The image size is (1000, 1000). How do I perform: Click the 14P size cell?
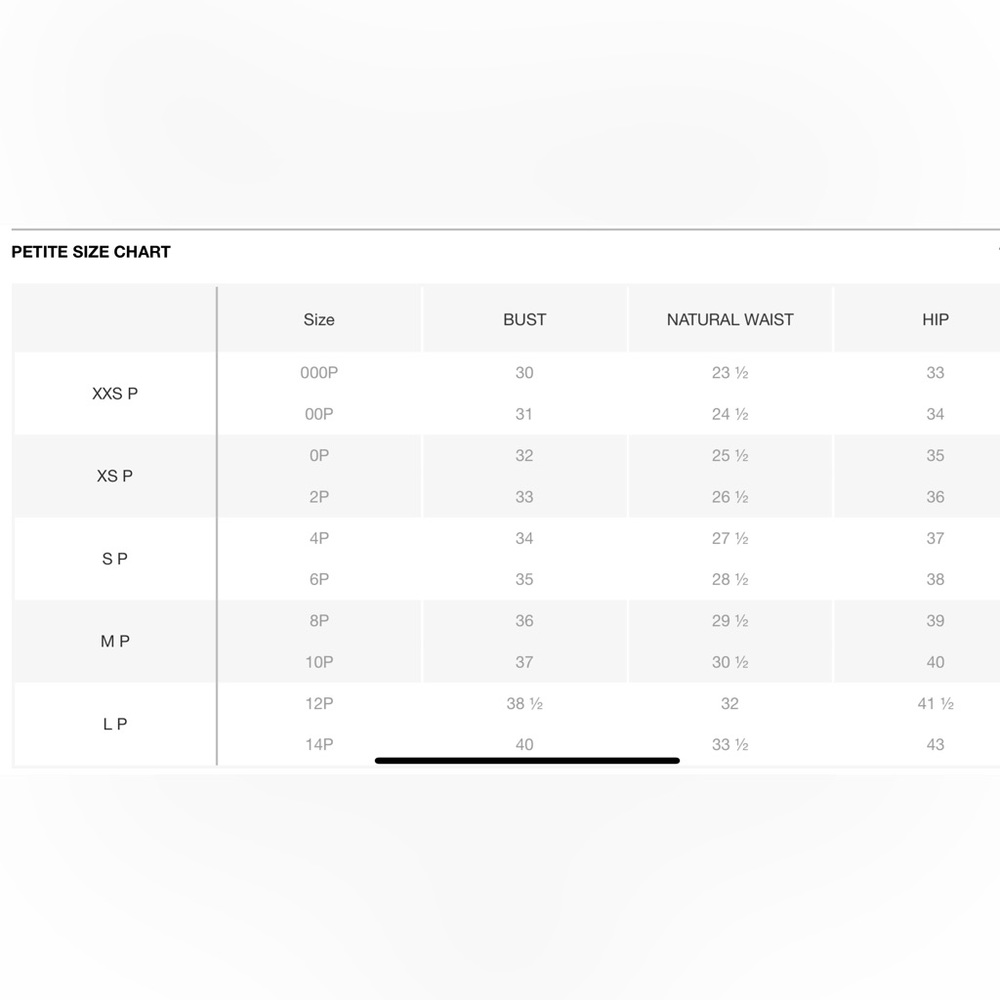click(319, 744)
